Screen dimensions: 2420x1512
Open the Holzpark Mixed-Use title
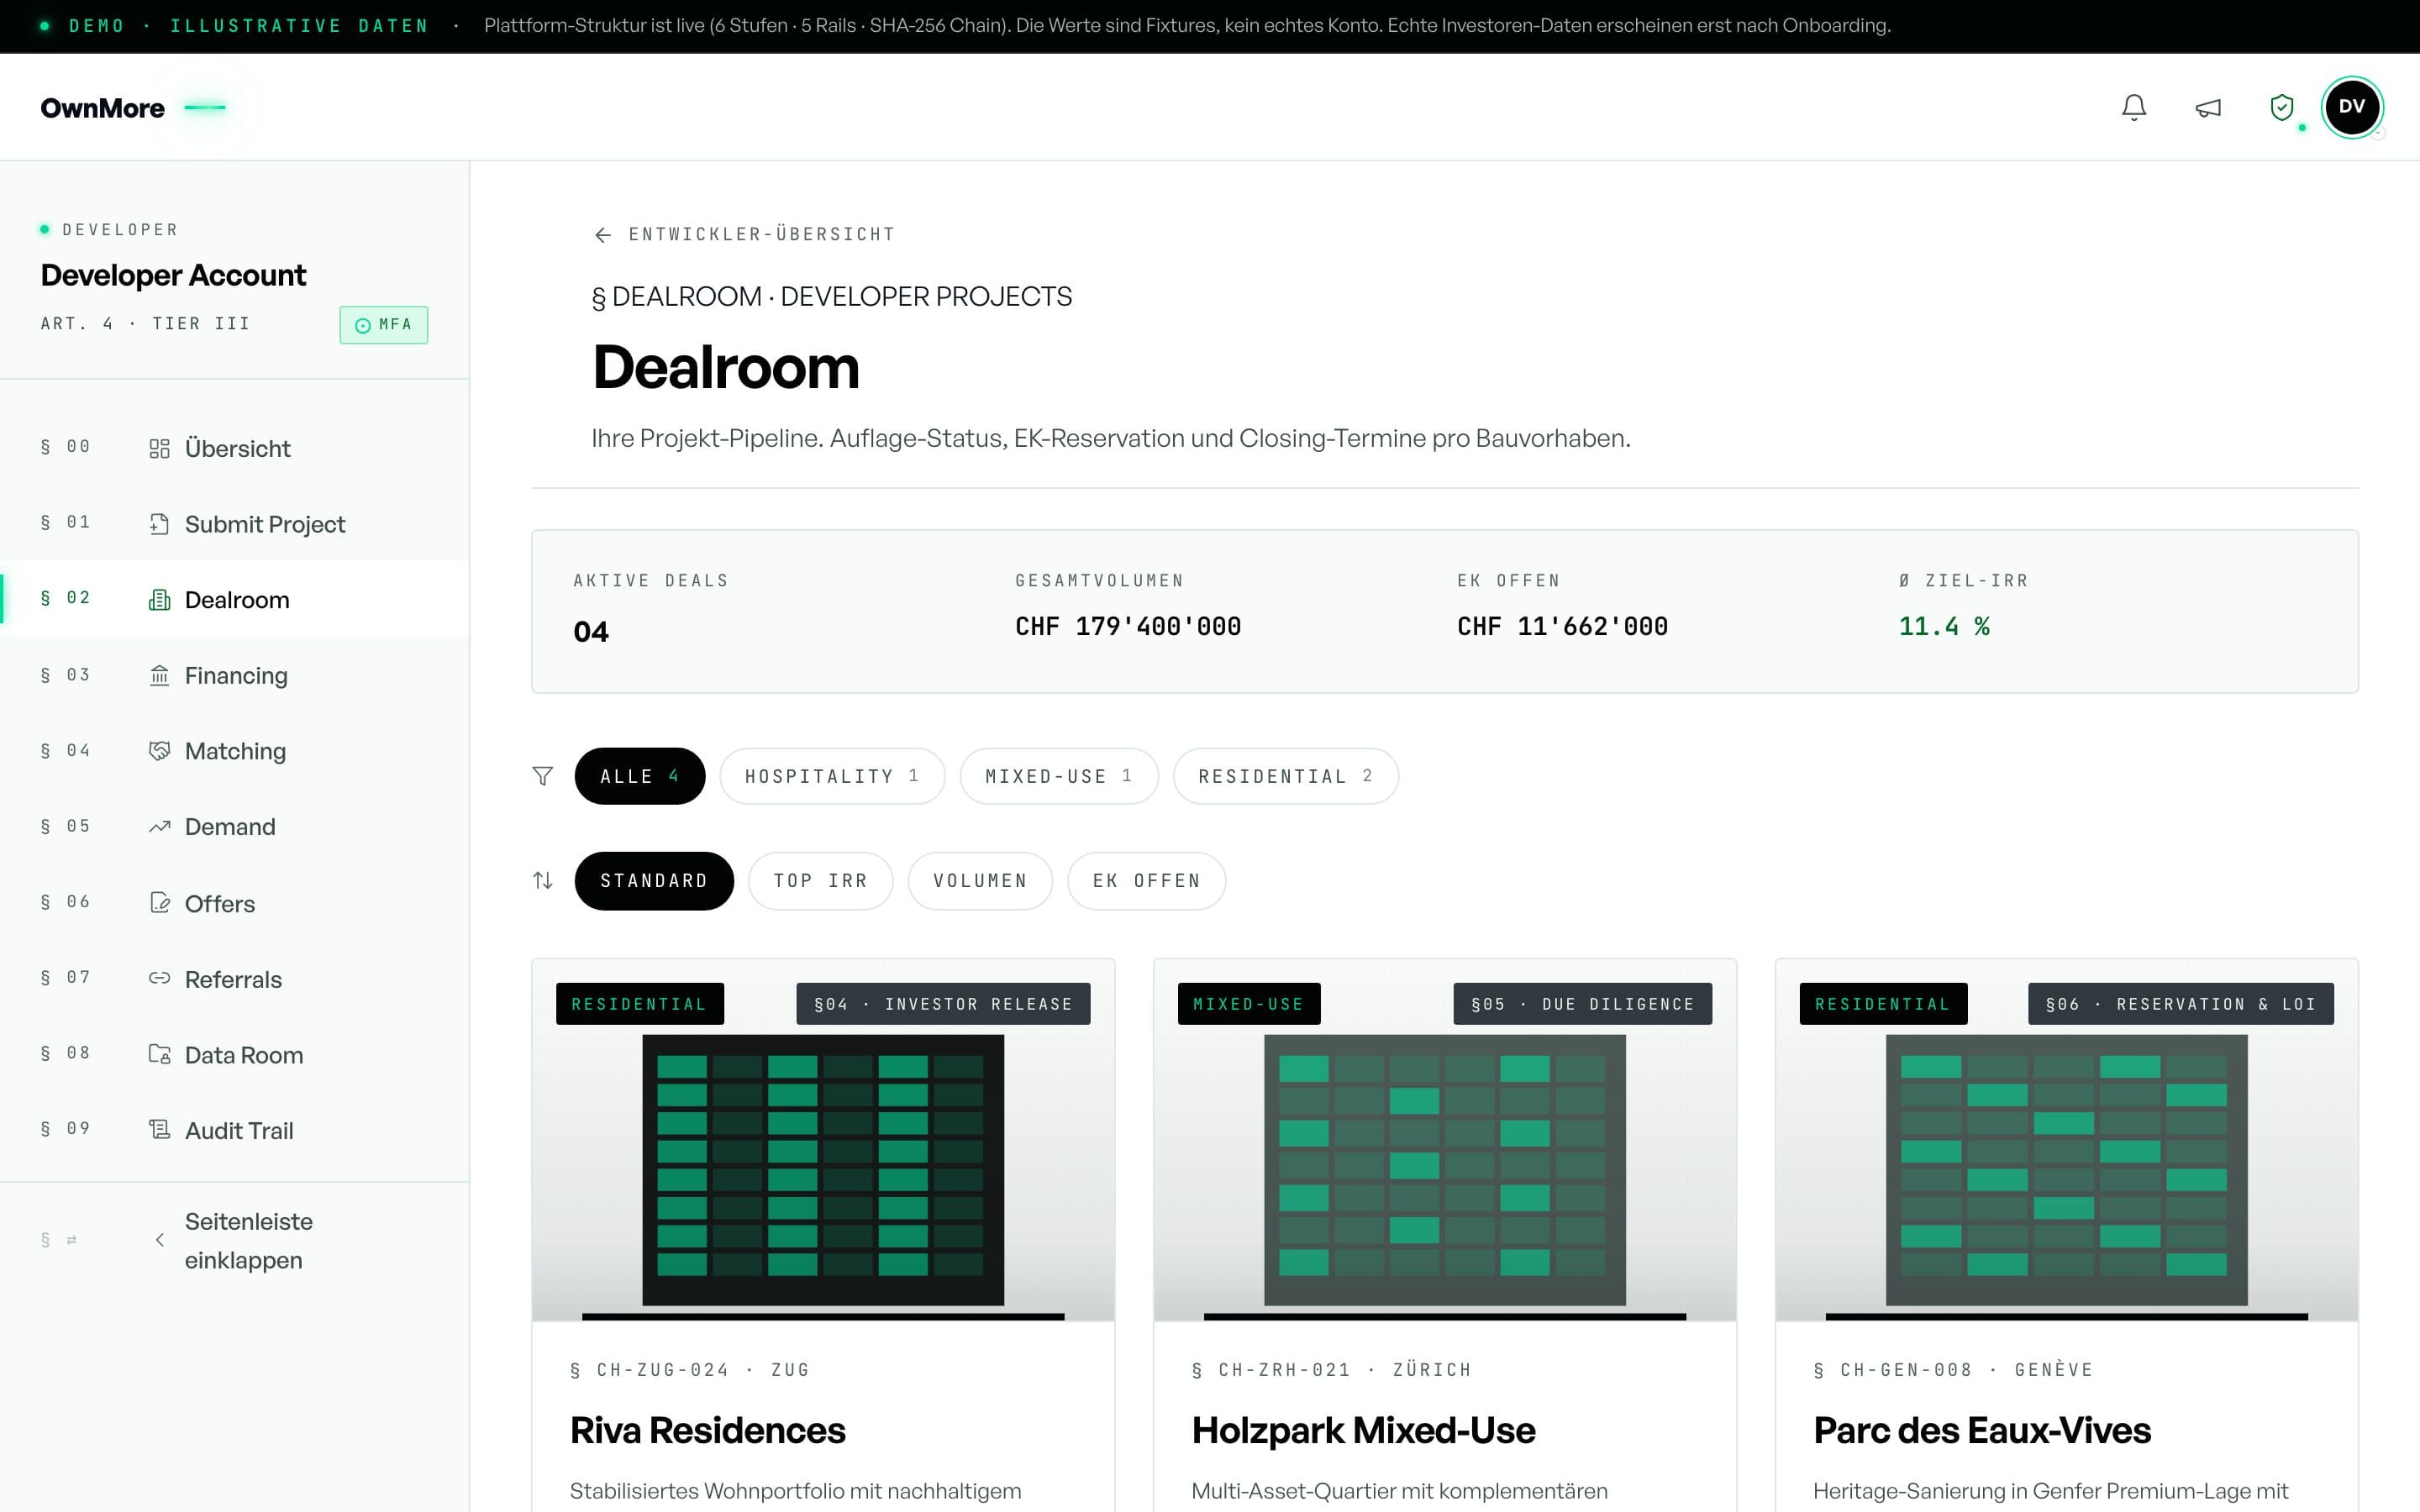pos(1363,1431)
